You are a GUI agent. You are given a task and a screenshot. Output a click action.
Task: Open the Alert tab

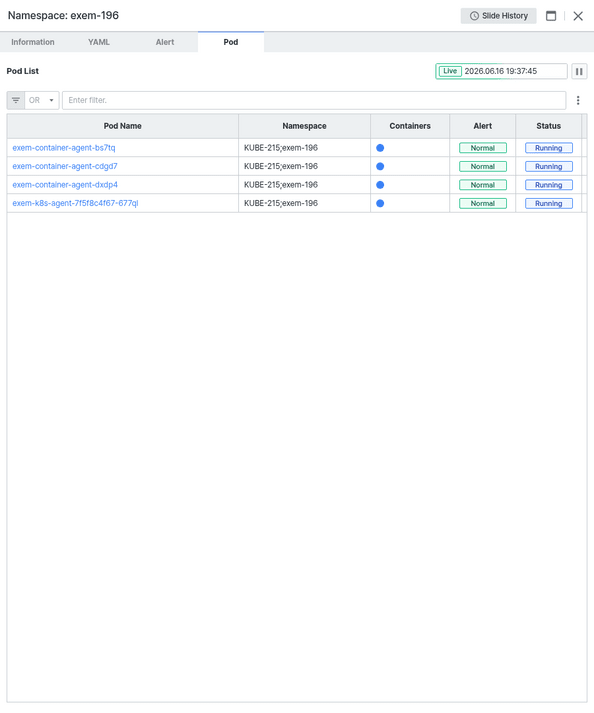point(165,42)
